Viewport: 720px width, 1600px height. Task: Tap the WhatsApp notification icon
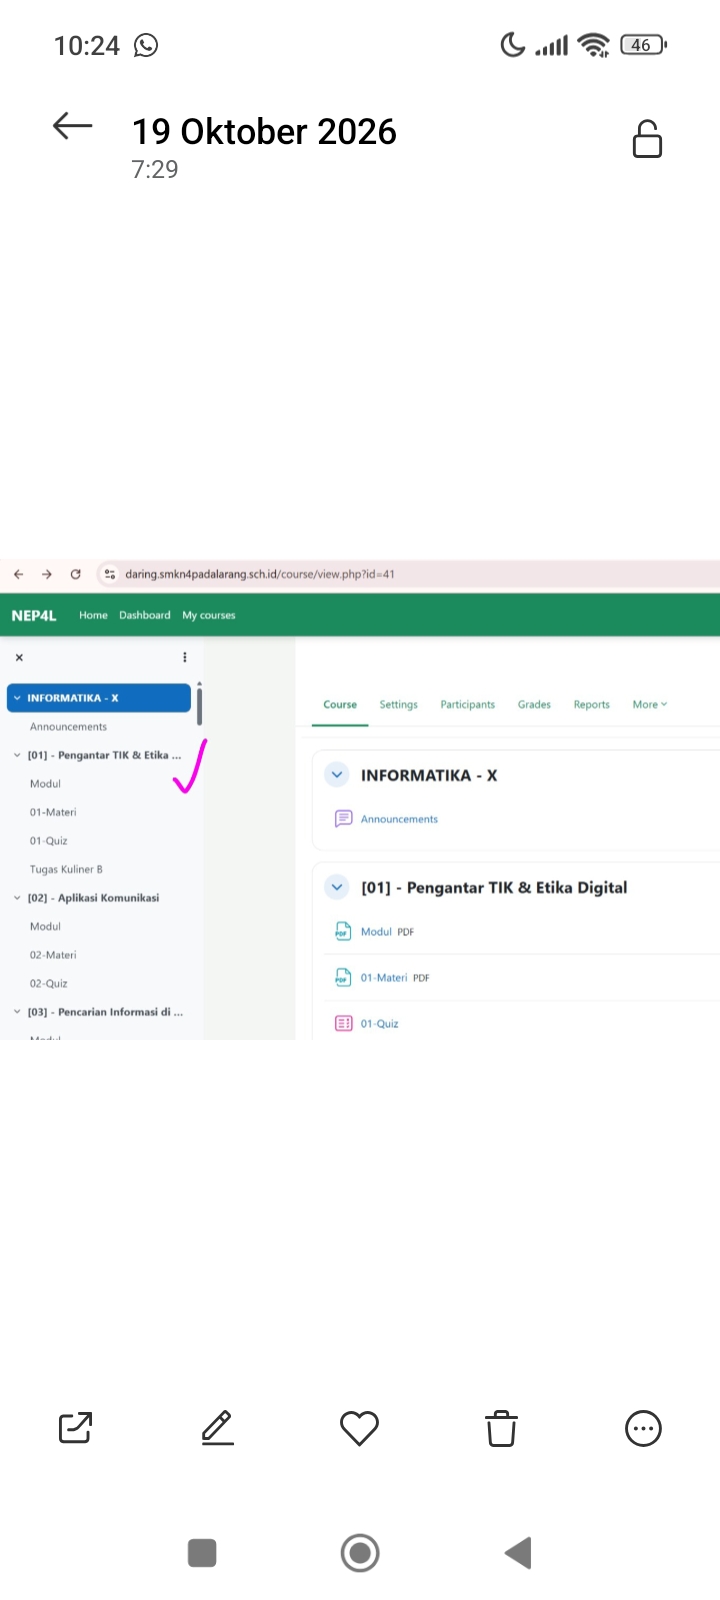(146, 45)
